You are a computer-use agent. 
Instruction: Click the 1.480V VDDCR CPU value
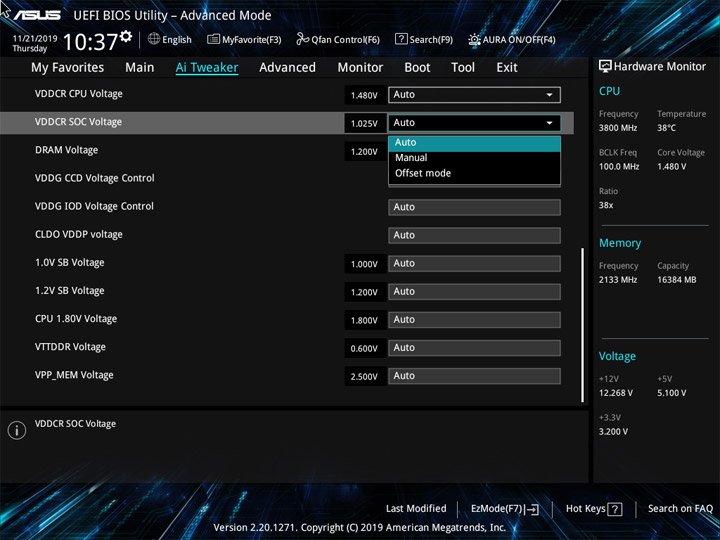tap(364, 96)
